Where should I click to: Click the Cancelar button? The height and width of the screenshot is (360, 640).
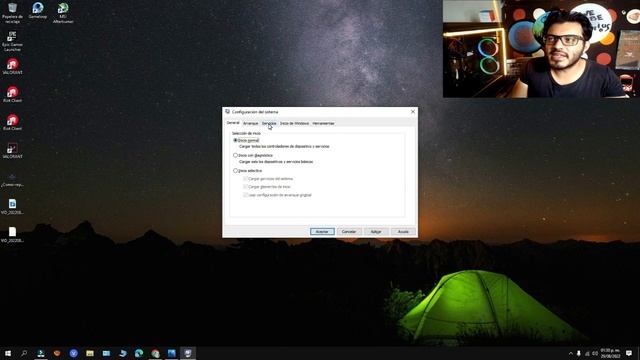click(349, 231)
